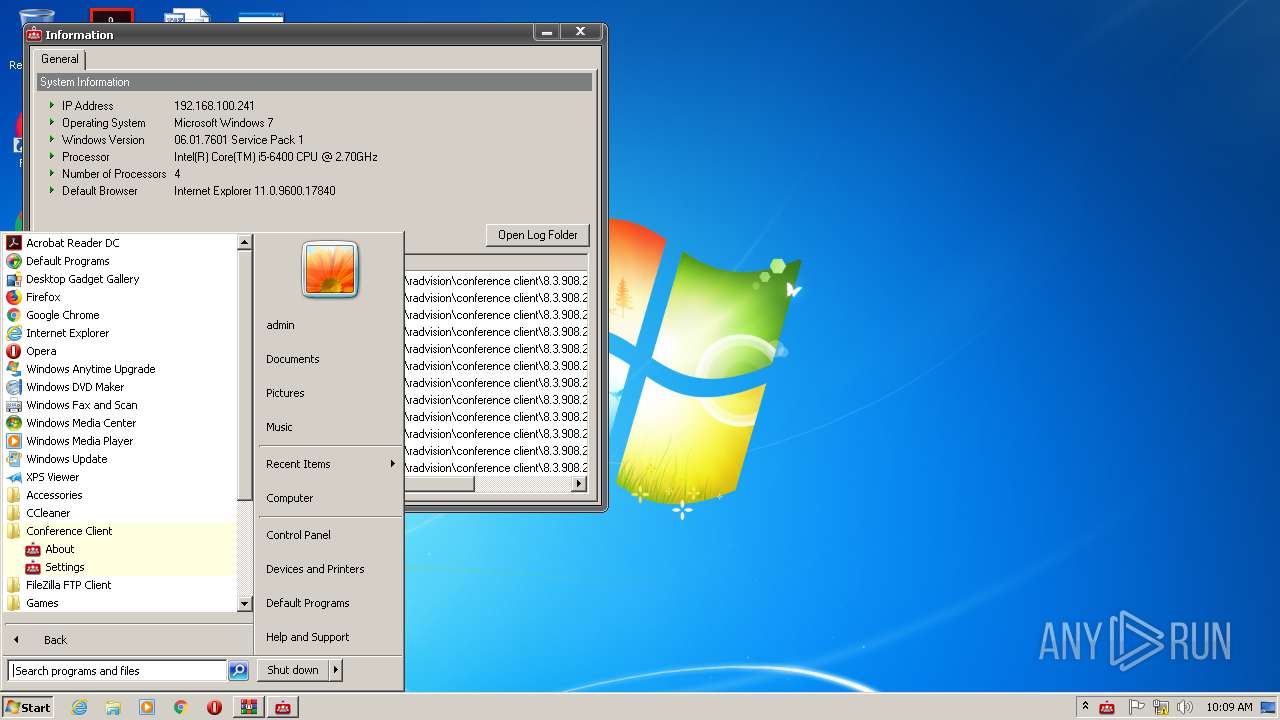Click the search magnifier button in Start menu

coord(238,671)
